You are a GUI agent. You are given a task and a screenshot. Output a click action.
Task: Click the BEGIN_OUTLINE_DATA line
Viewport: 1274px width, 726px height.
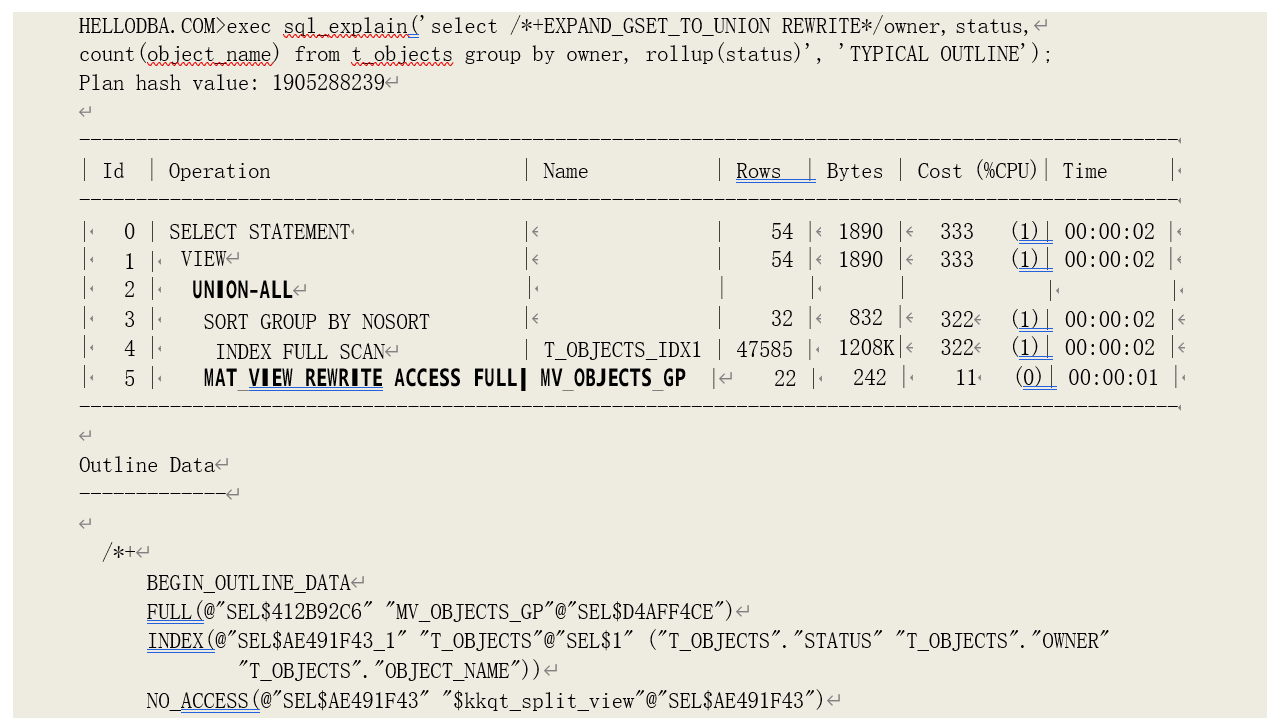248,583
